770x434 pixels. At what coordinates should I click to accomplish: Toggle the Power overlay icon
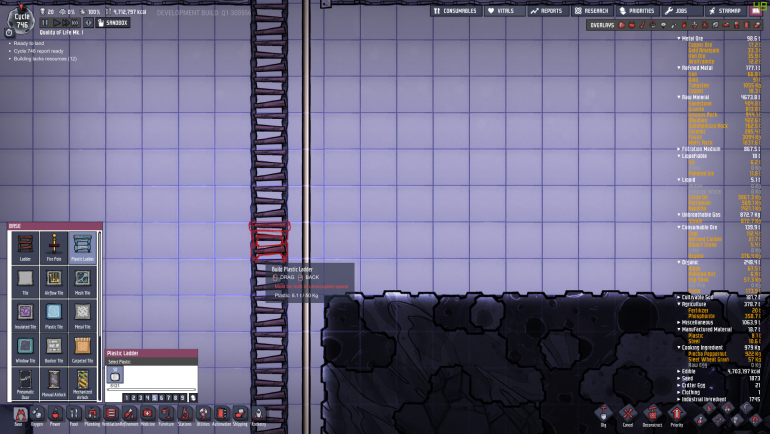632,25
